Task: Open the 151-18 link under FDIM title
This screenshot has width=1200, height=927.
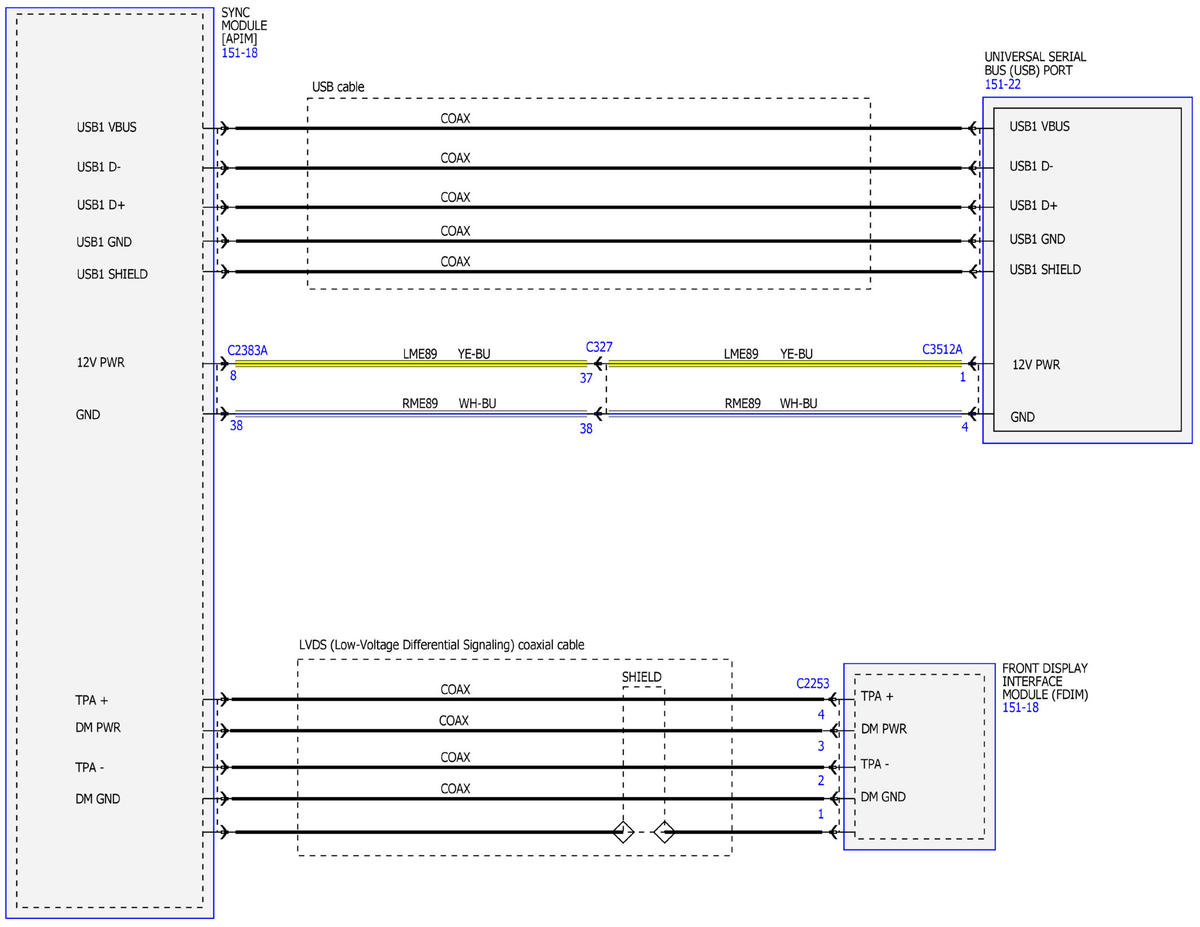Action: point(1020,707)
